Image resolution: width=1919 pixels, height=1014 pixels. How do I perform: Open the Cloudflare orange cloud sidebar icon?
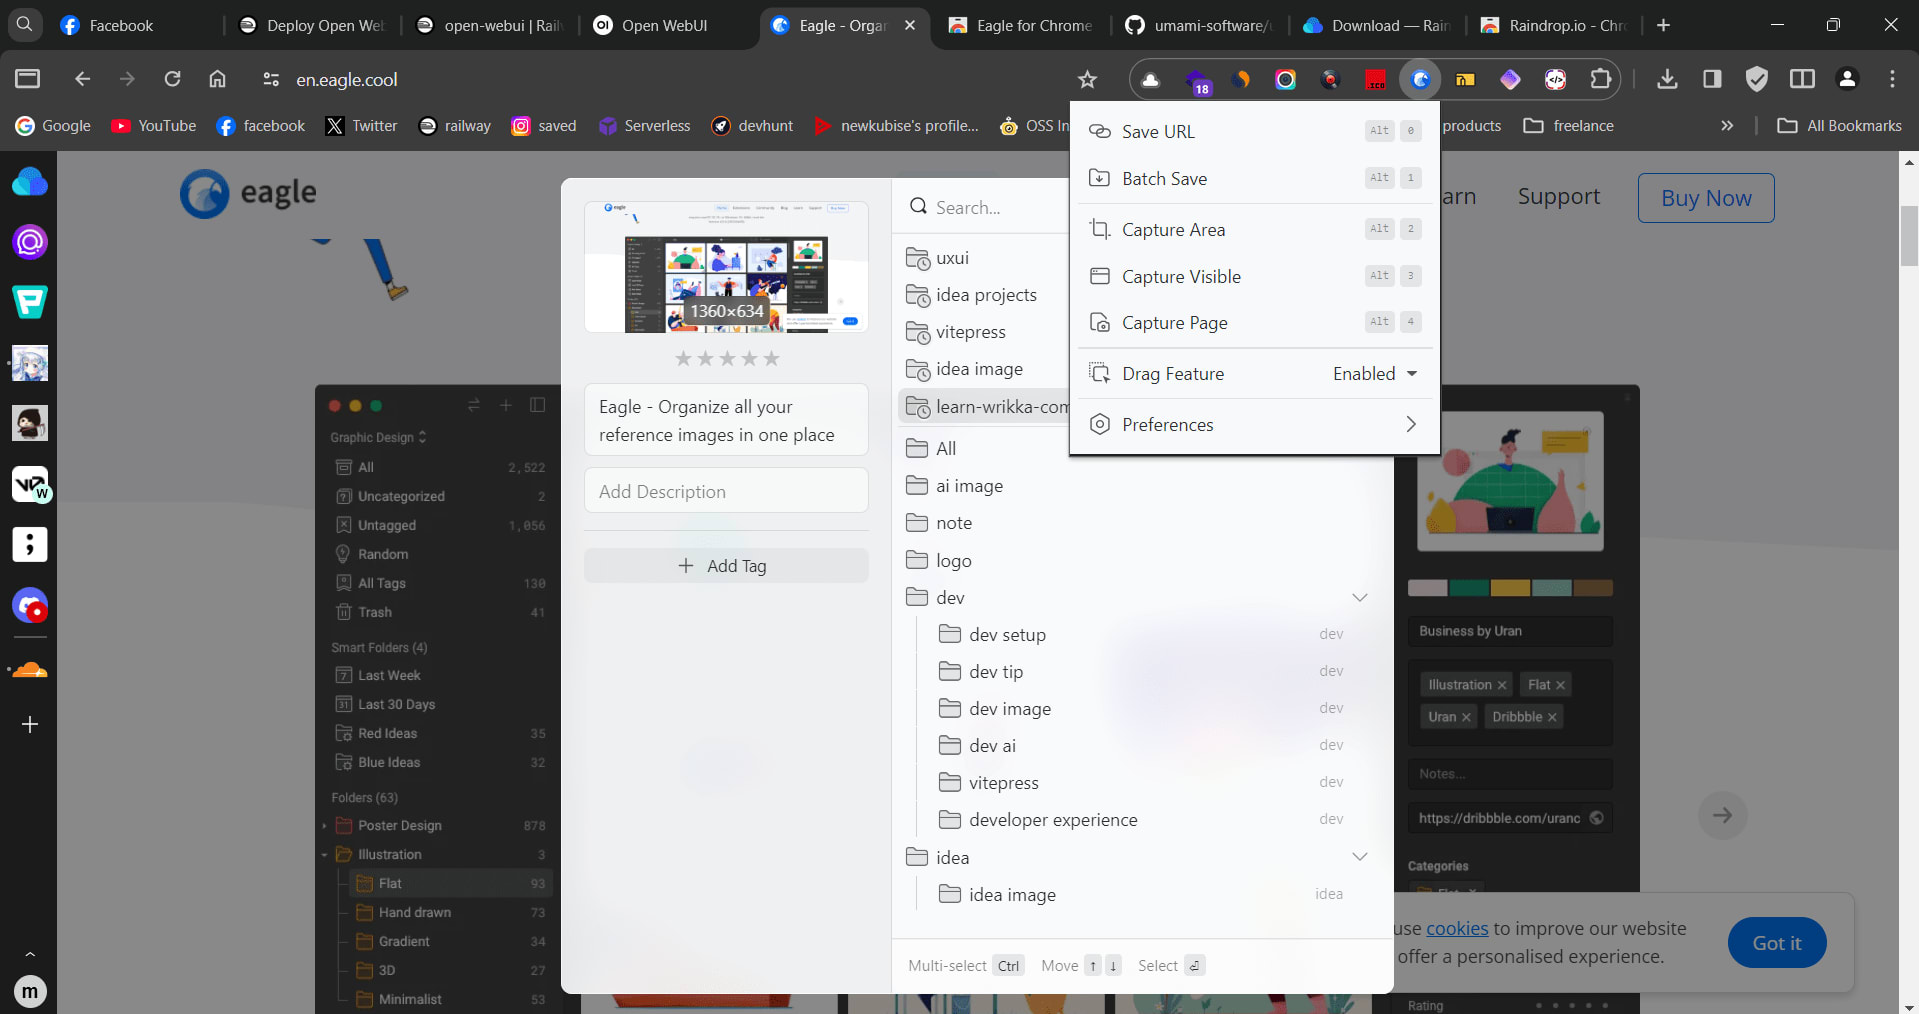click(x=30, y=668)
